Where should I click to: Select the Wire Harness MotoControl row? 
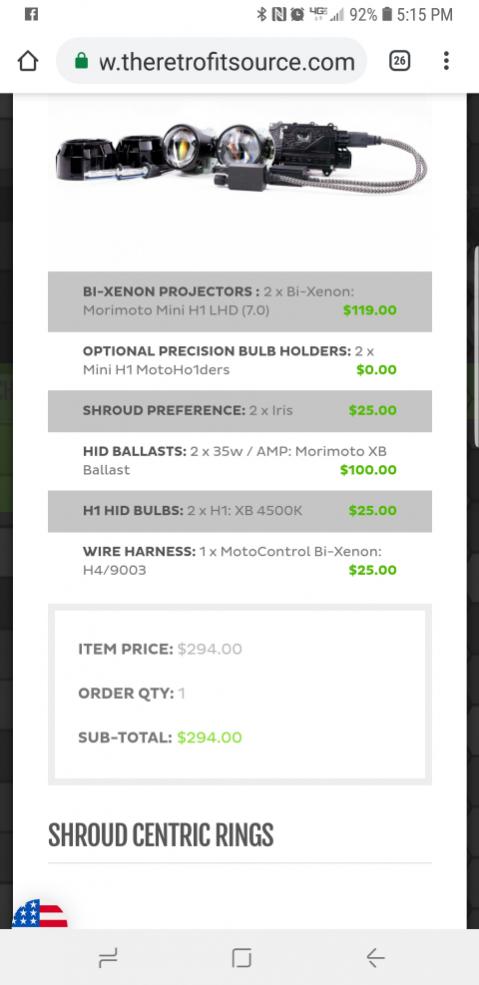pos(240,561)
